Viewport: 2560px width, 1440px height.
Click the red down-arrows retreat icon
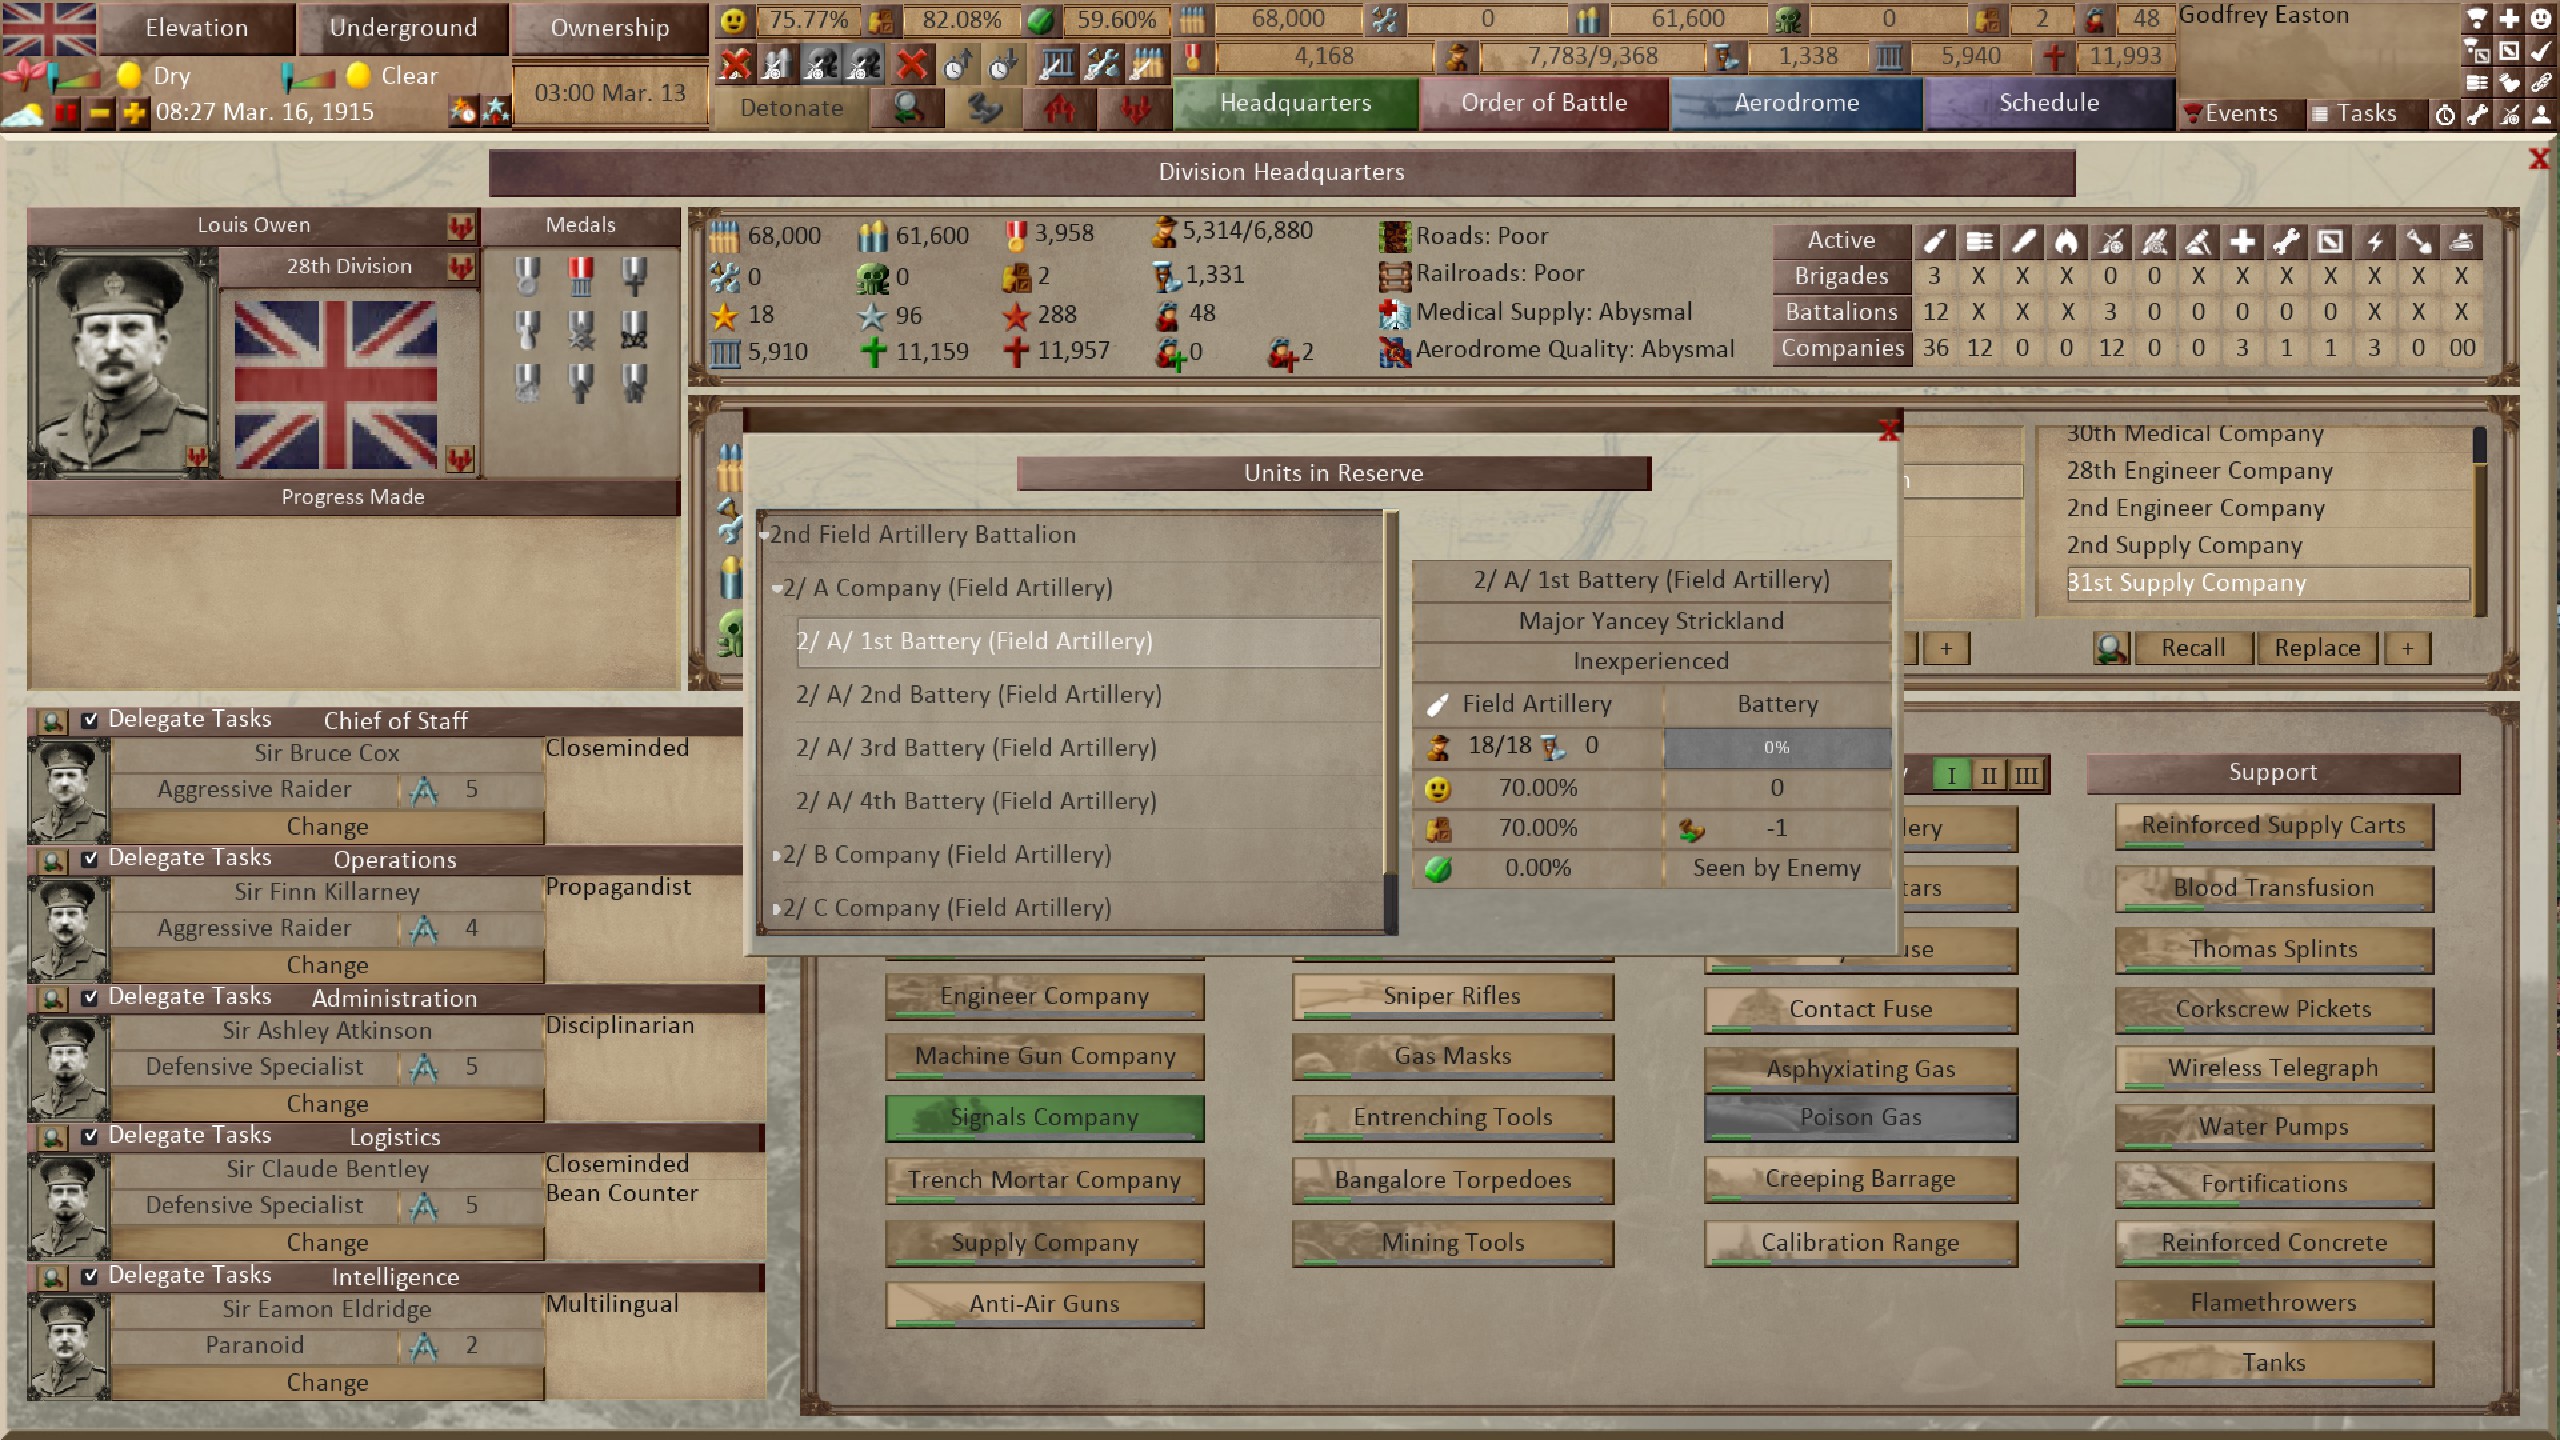(1136, 108)
